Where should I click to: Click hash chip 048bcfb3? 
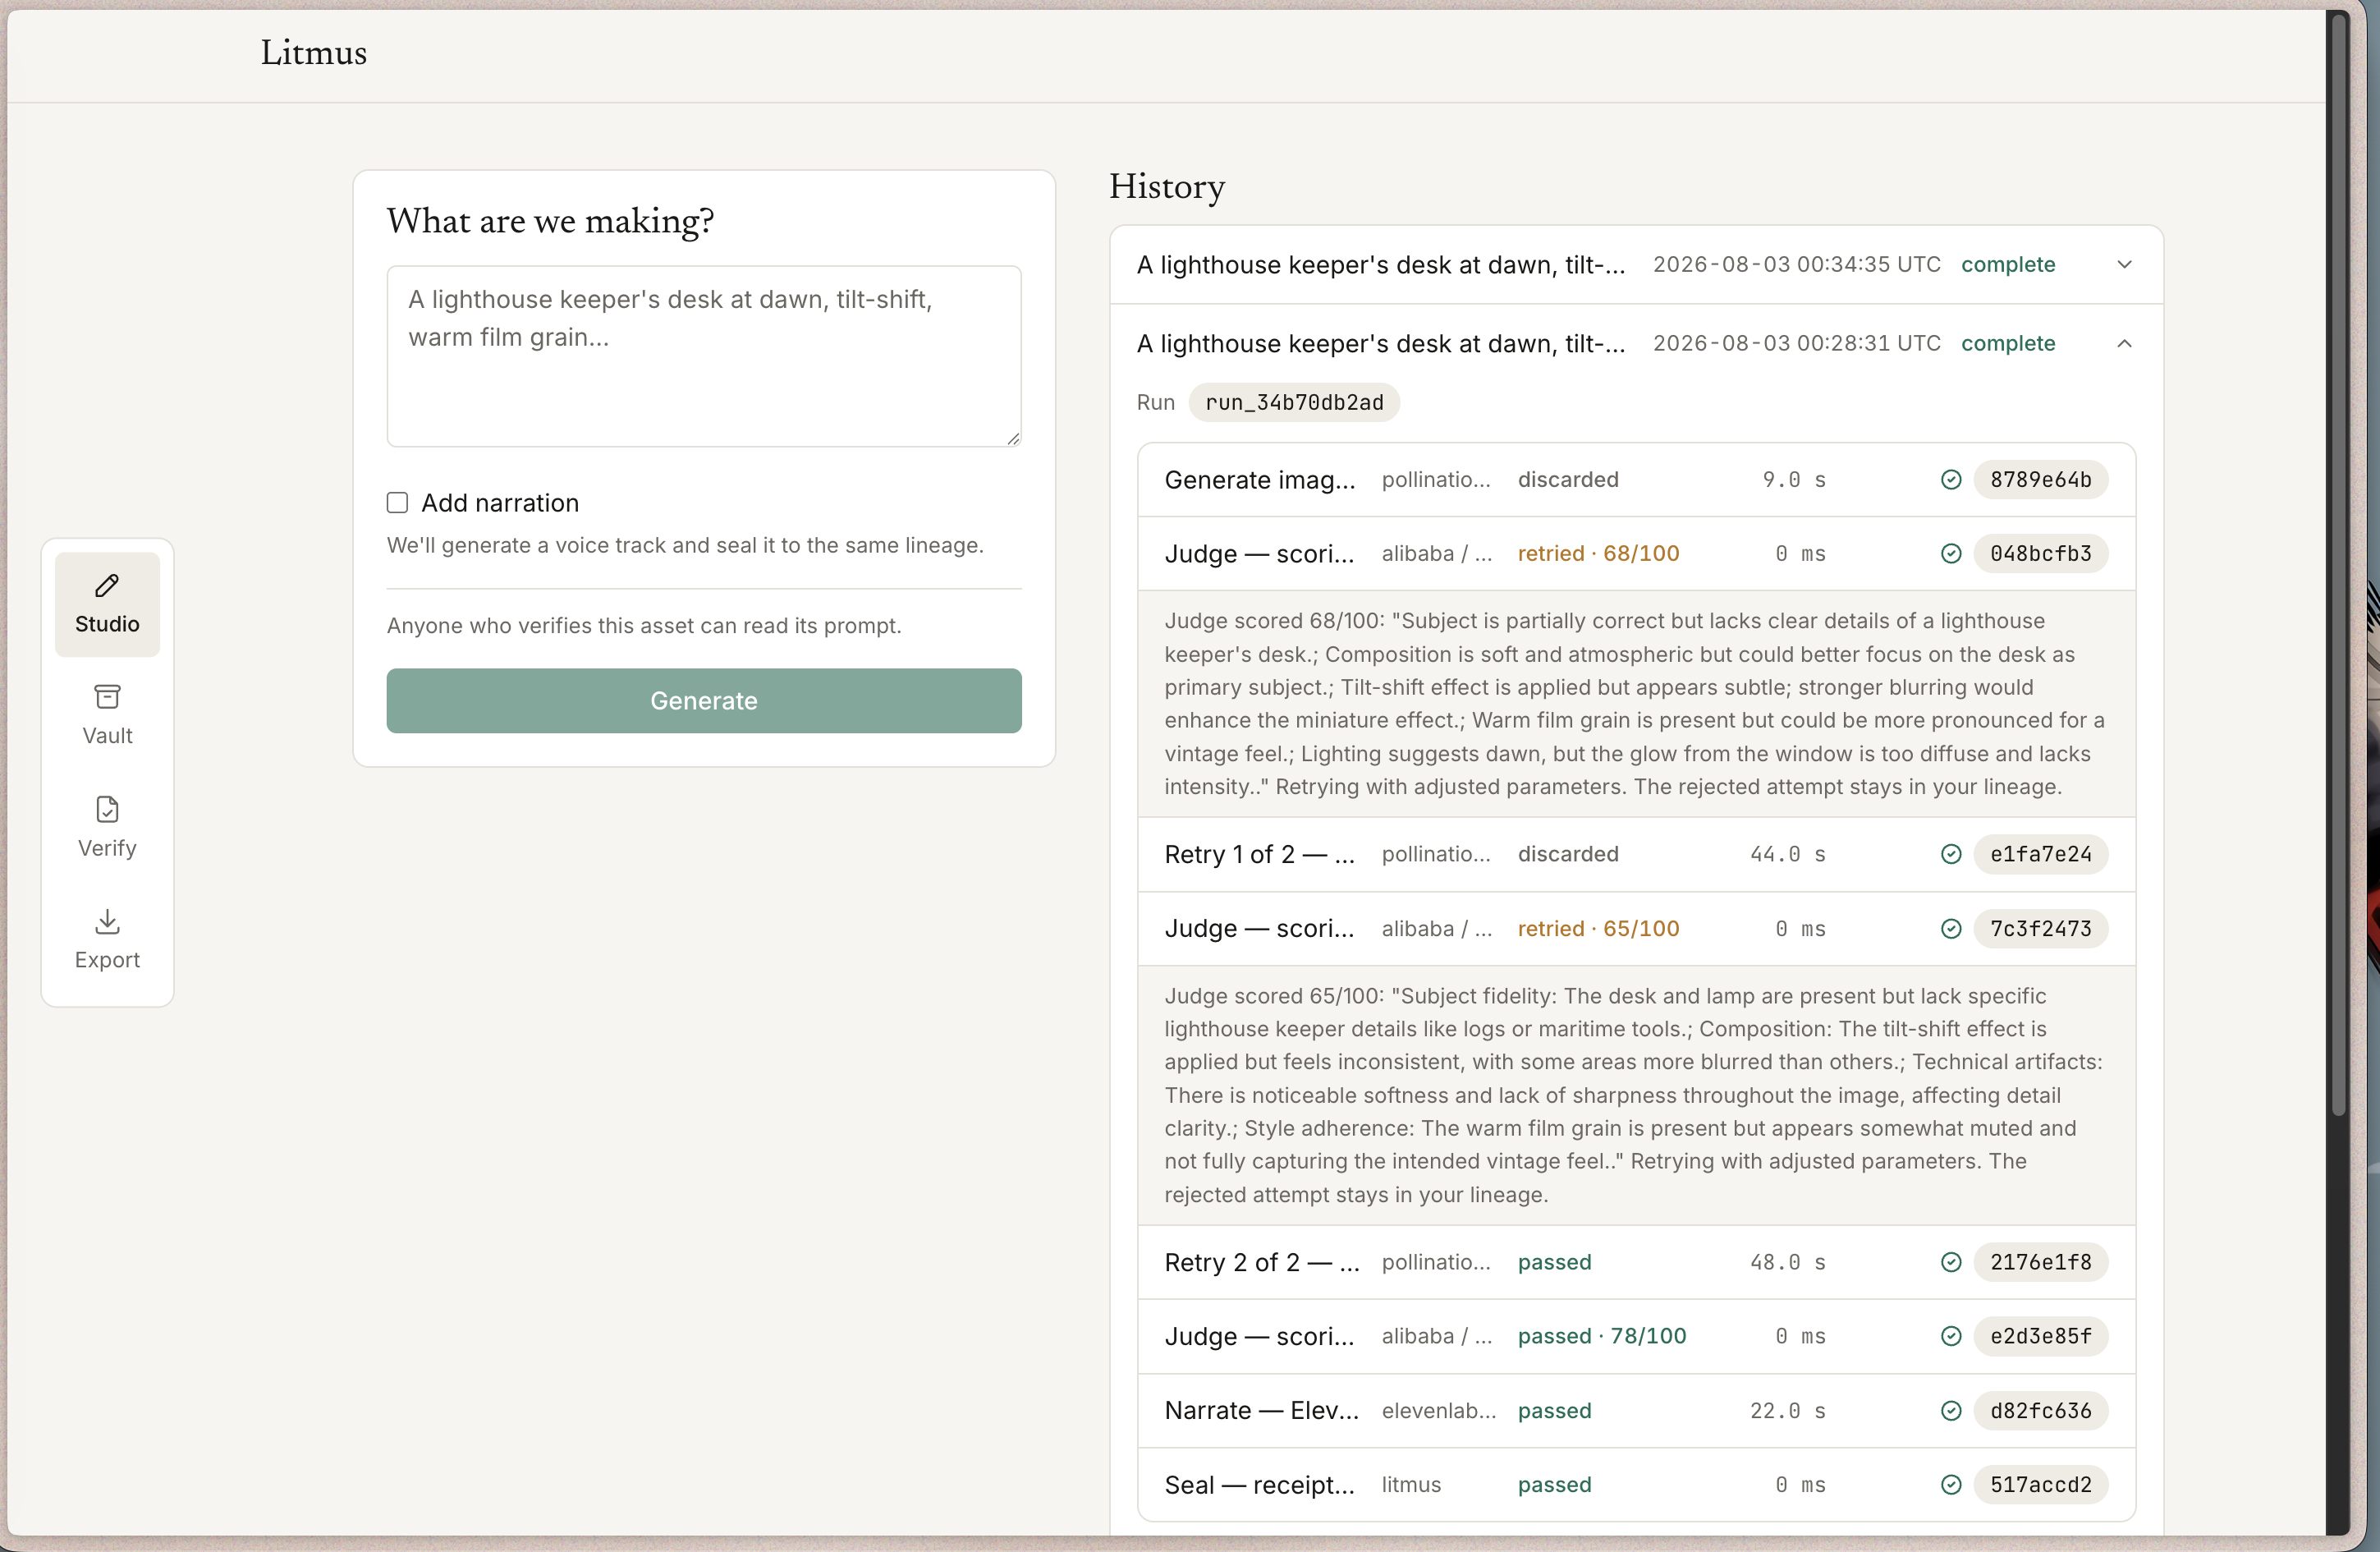tap(2040, 554)
